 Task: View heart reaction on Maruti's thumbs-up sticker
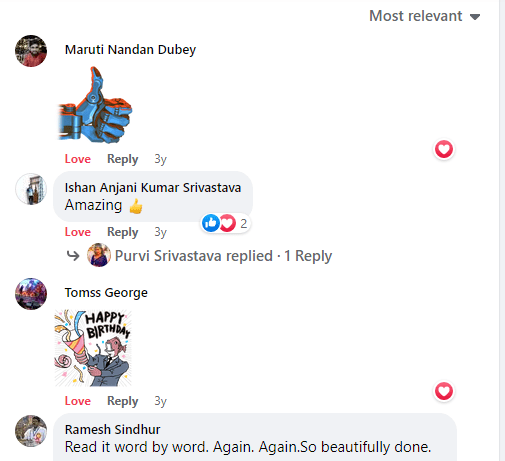(444, 149)
